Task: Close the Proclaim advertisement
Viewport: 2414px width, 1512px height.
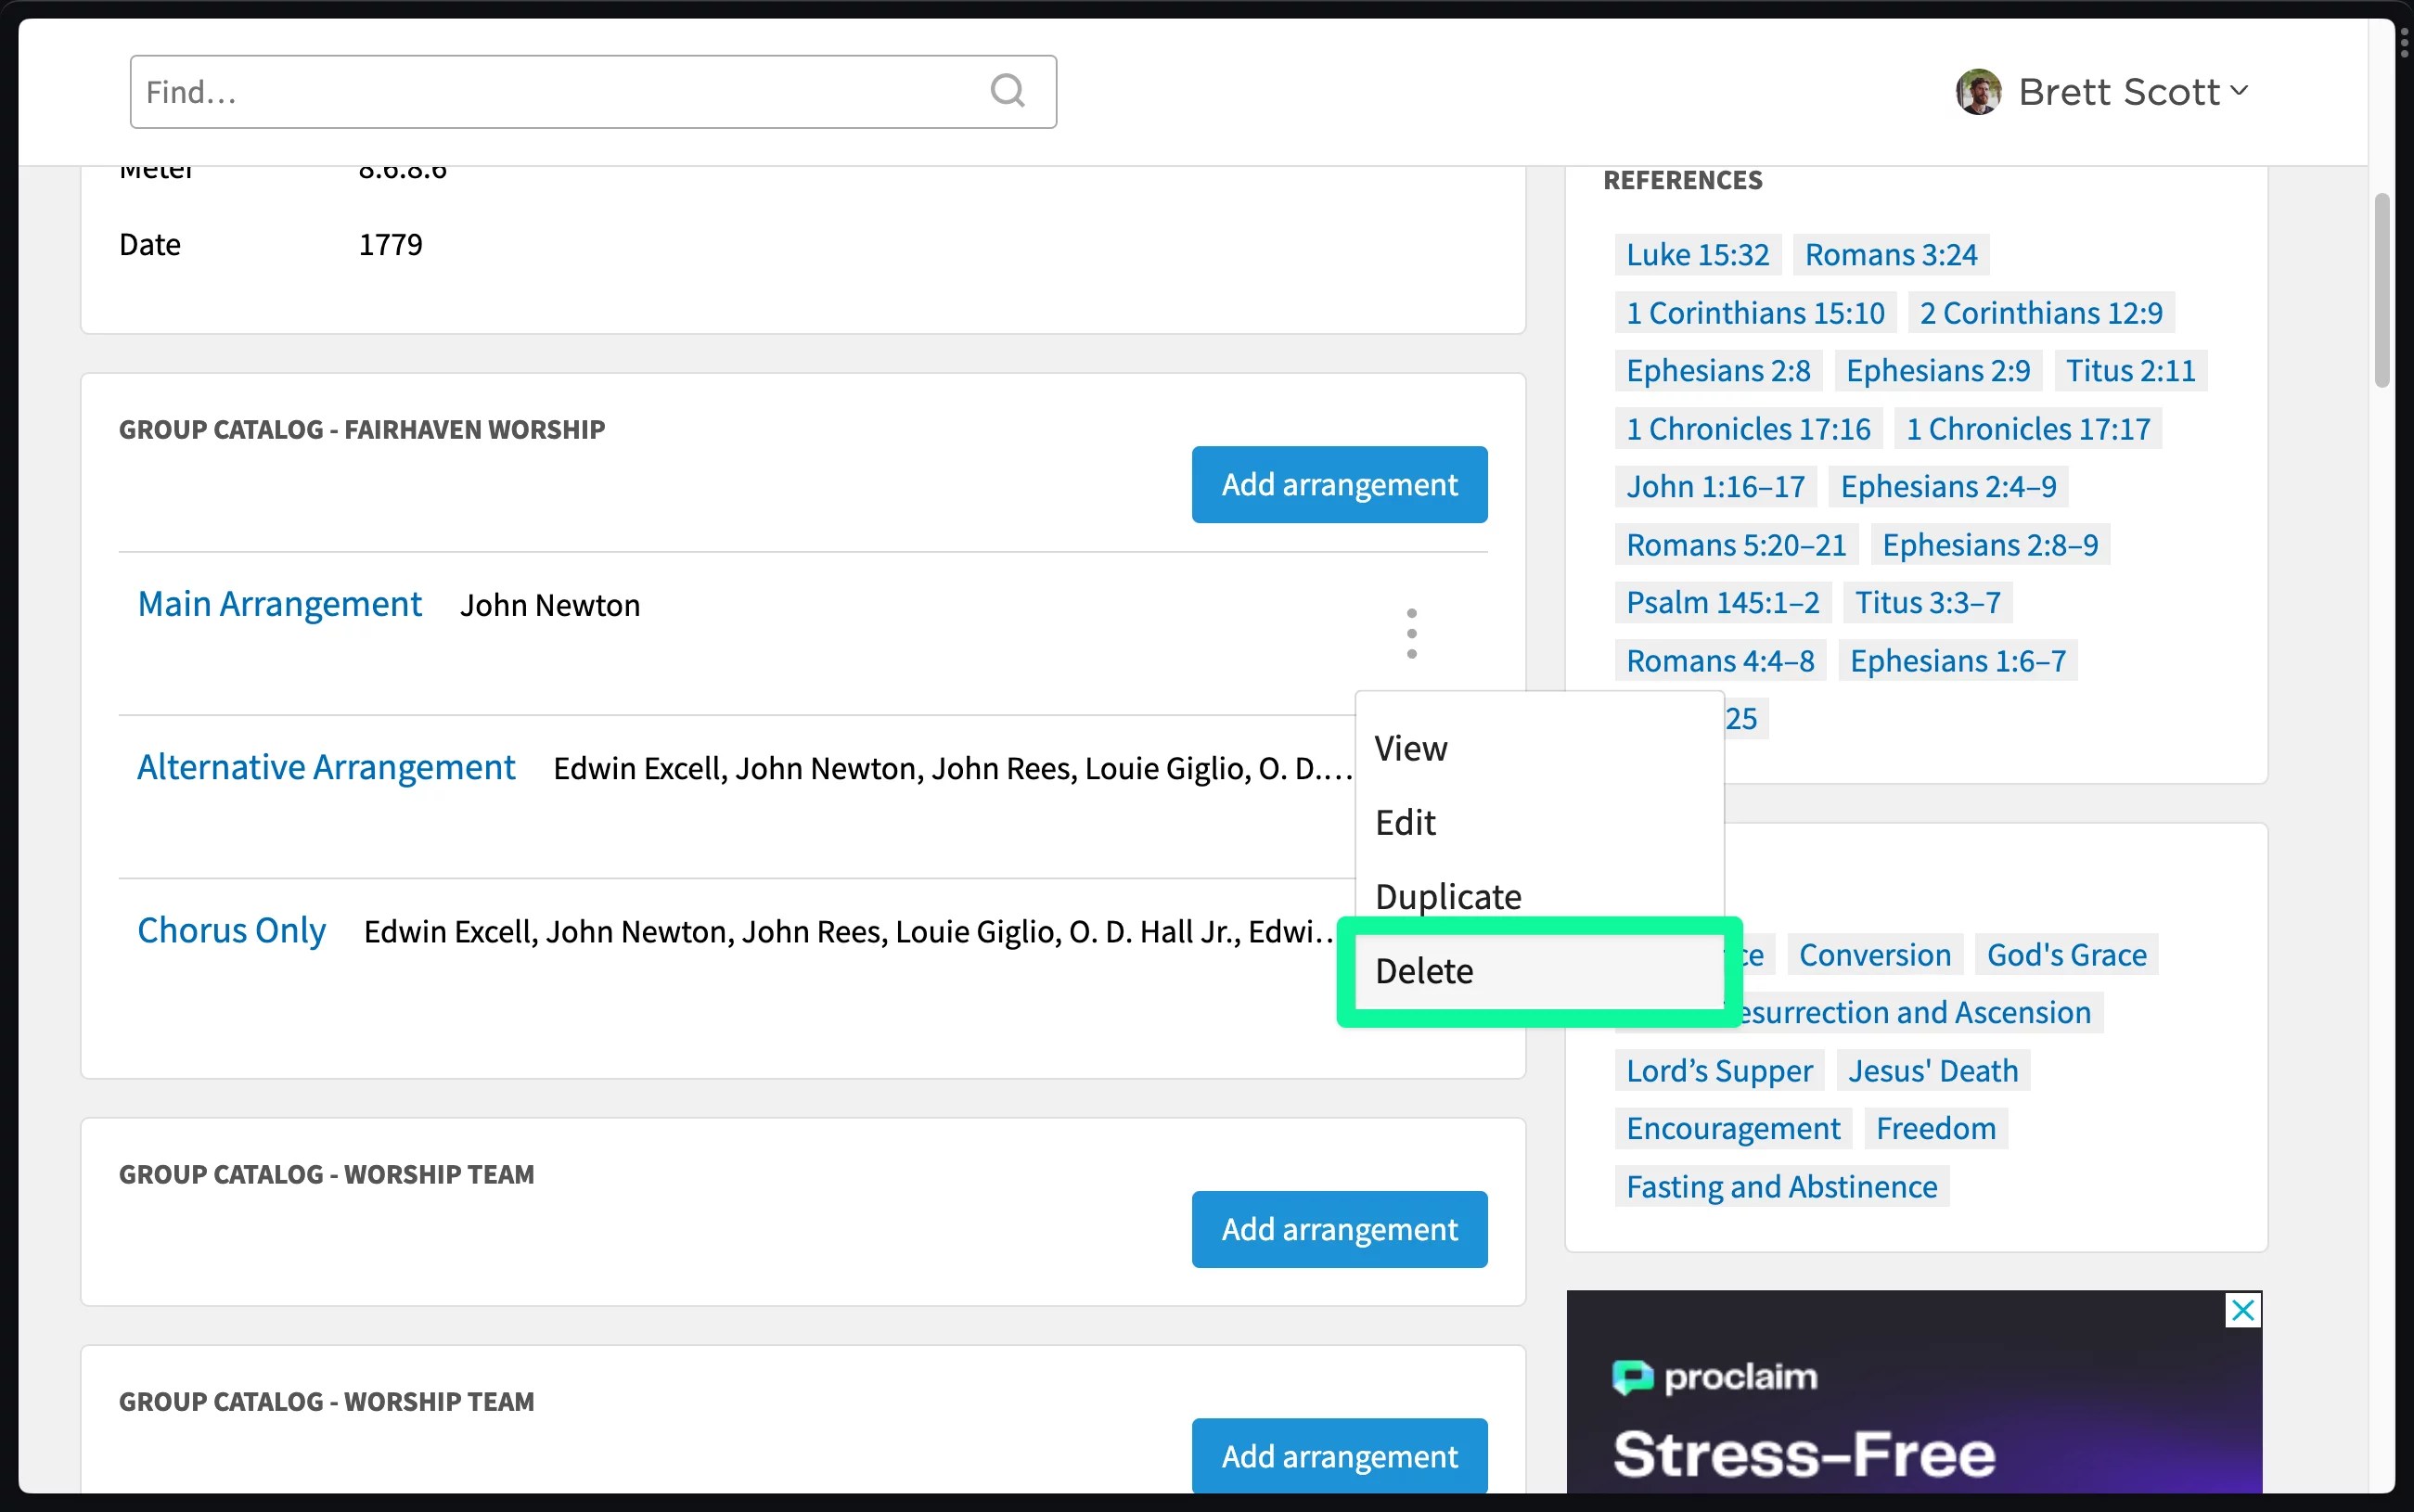Action: coord(2243,1310)
